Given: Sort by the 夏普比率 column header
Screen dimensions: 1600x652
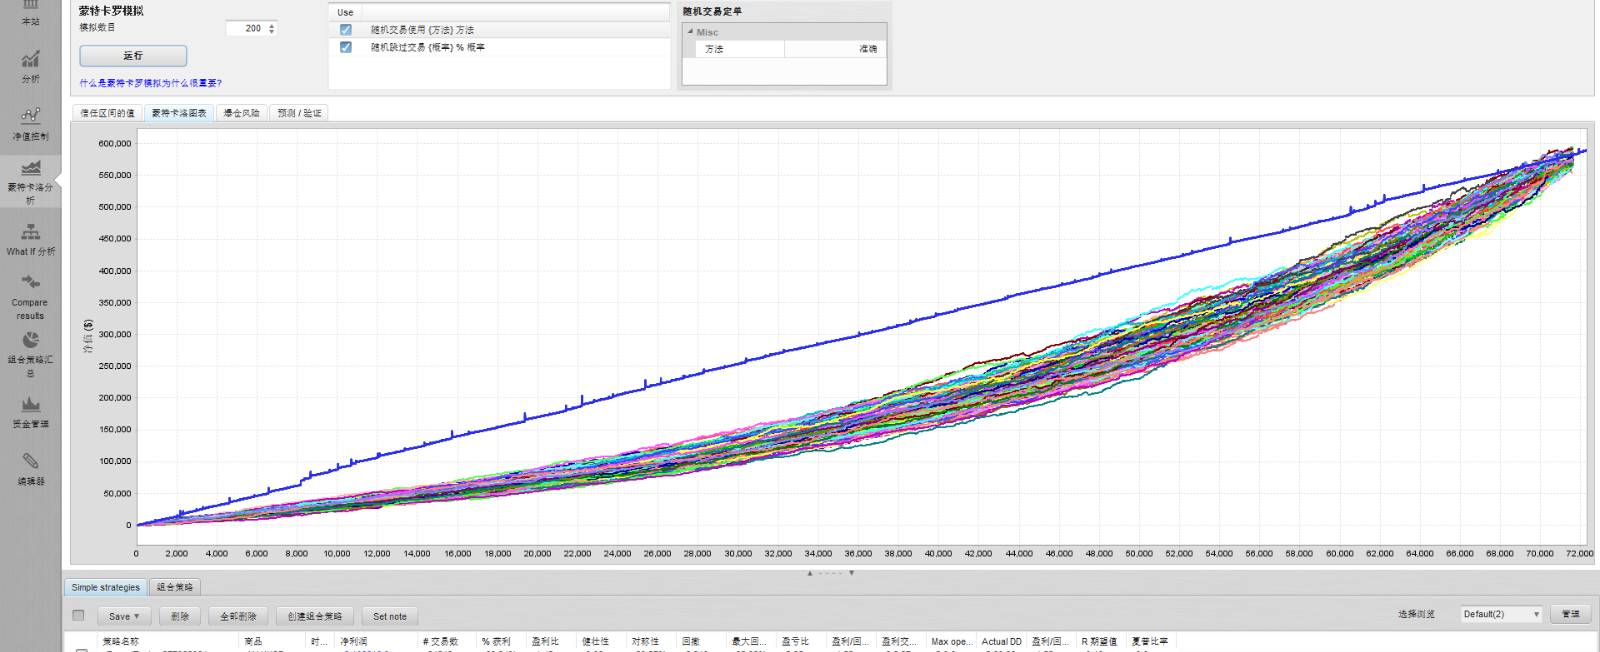Looking at the screenshot, I should [x=1152, y=642].
